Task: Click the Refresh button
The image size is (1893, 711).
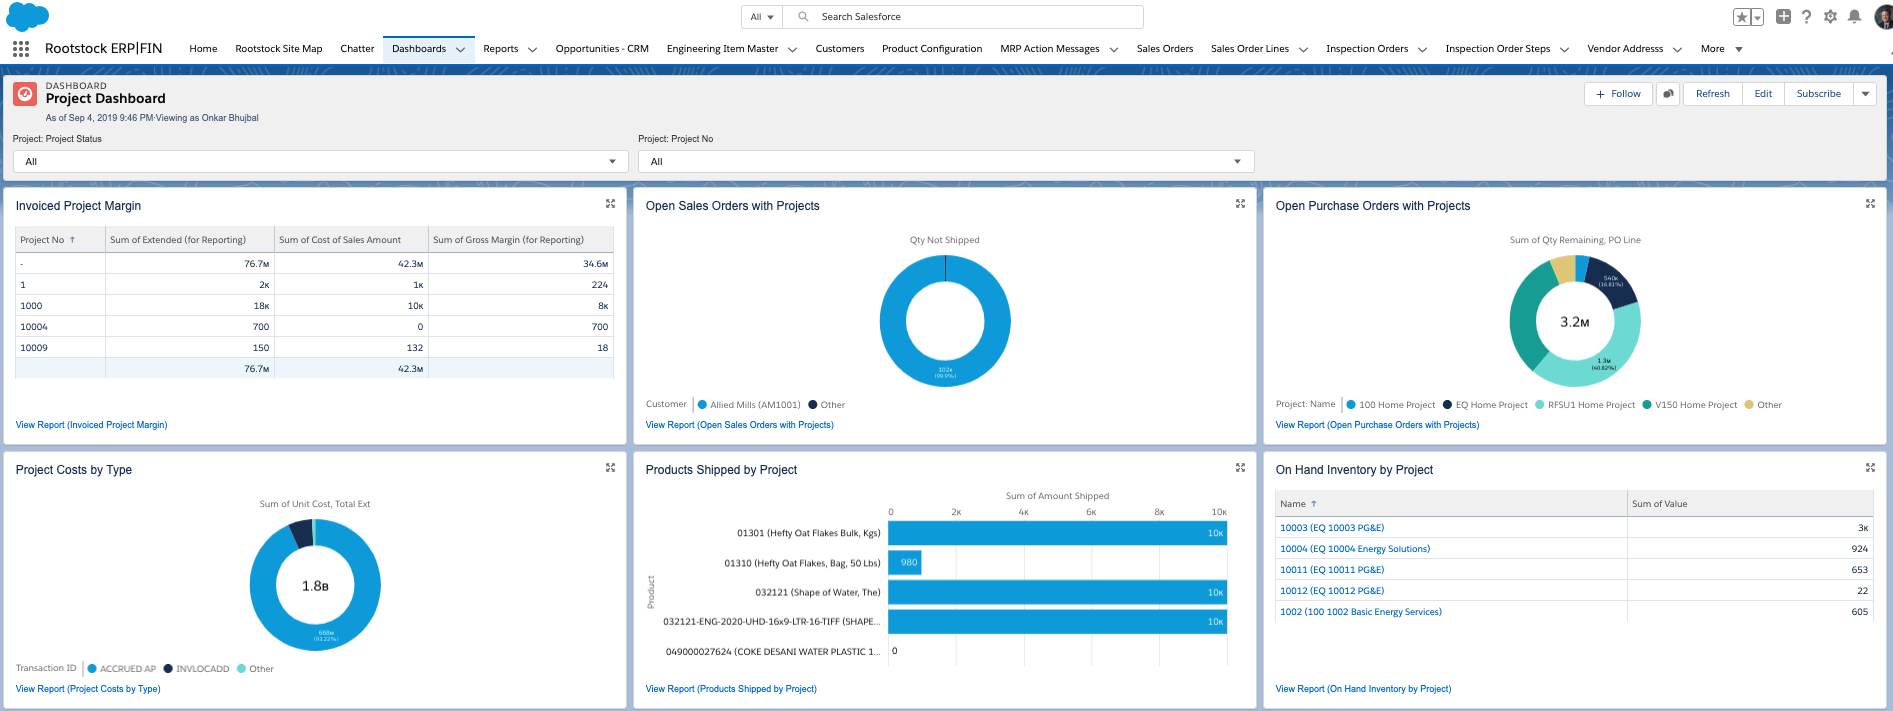Action: [1713, 94]
